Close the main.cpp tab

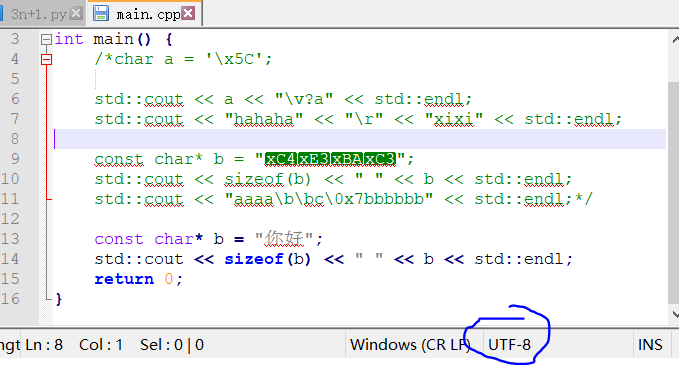point(188,13)
